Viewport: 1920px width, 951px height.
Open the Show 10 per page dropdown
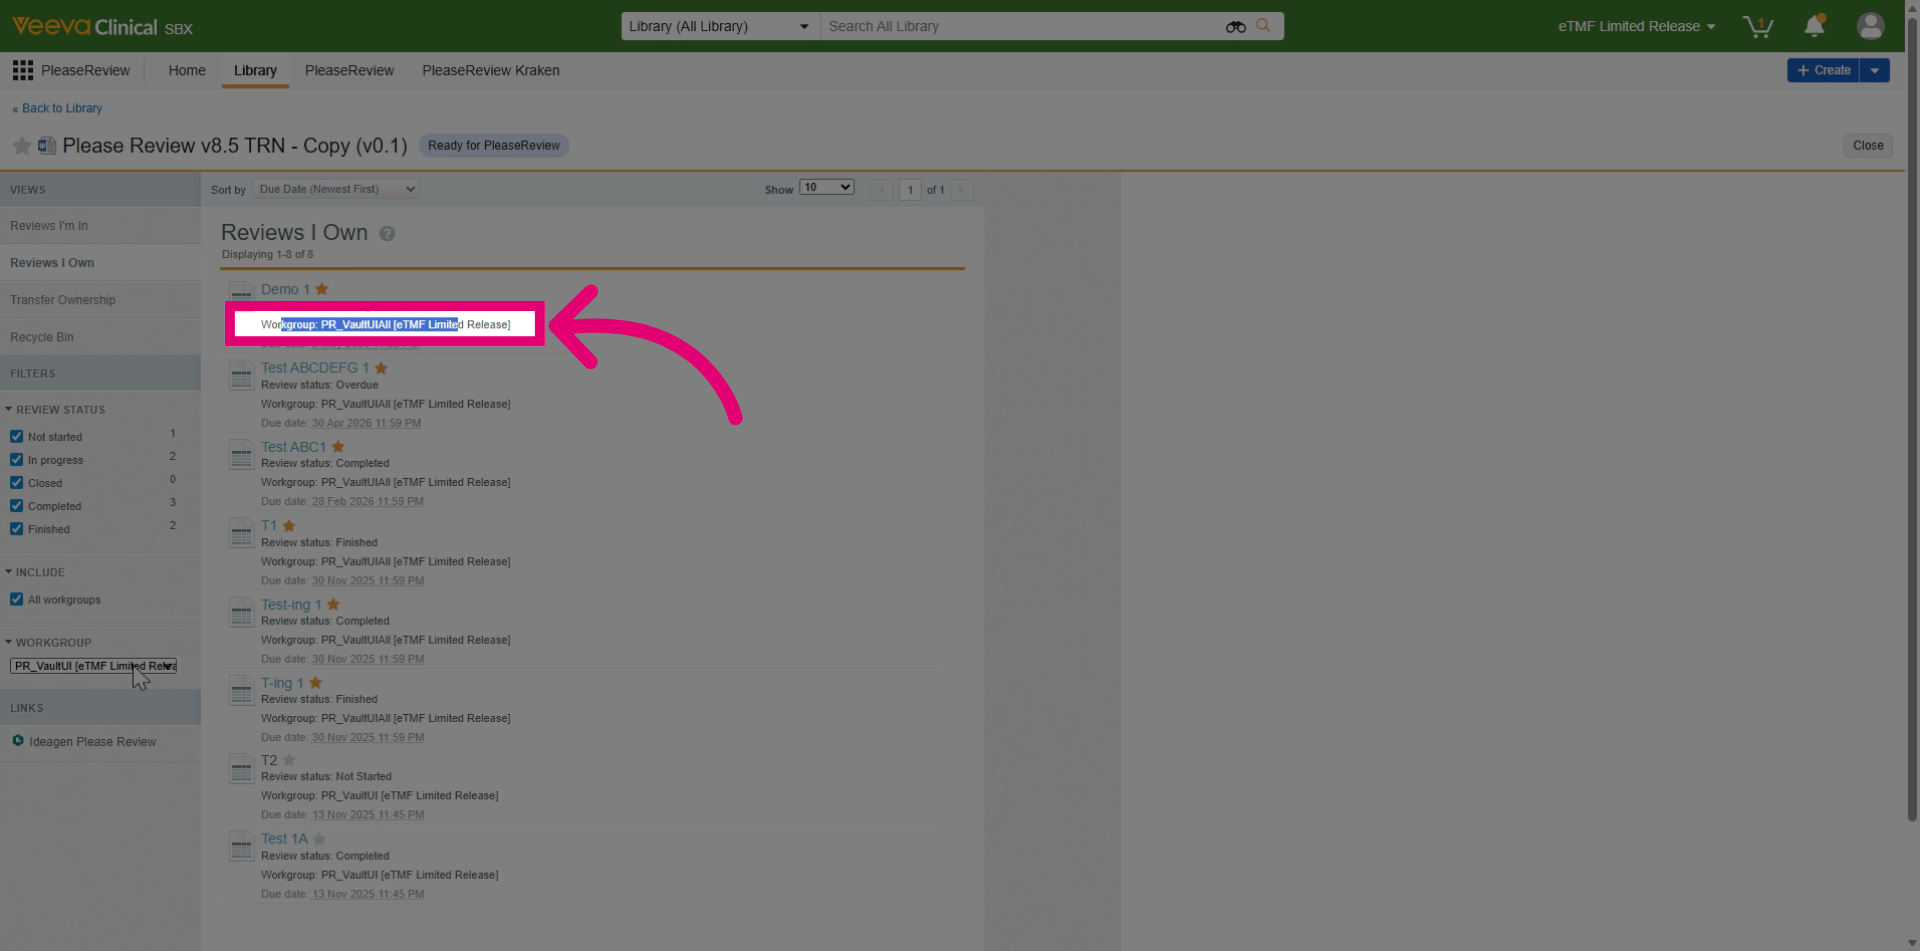pyautogui.click(x=827, y=188)
